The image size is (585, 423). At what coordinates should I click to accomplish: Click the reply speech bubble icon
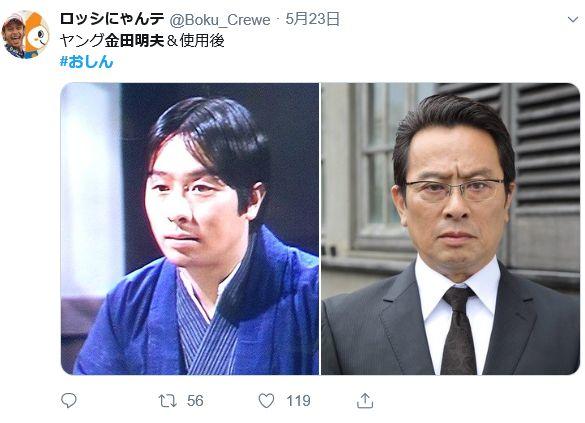pyautogui.click(x=69, y=401)
